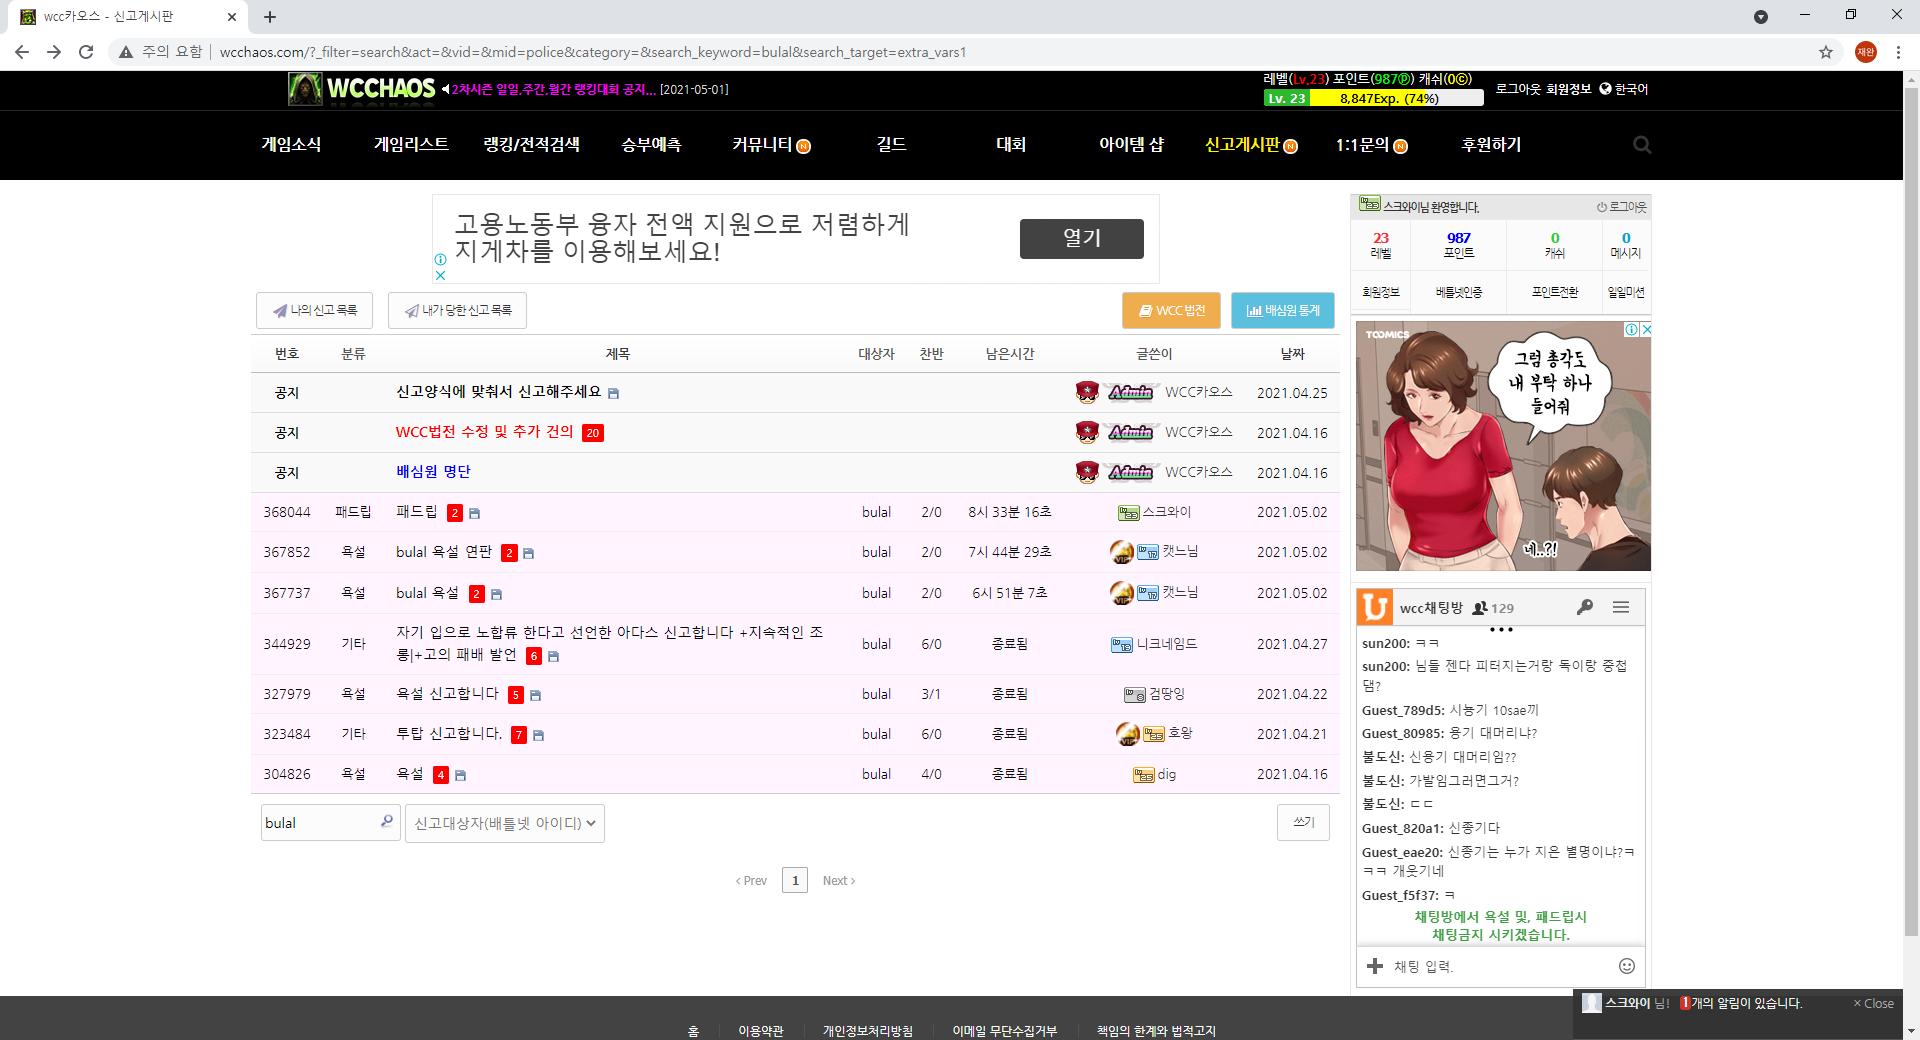This screenshot has width=1920, height=1040.
Task: Click the chat participants count 129
Action: (x=1493, y=608)
